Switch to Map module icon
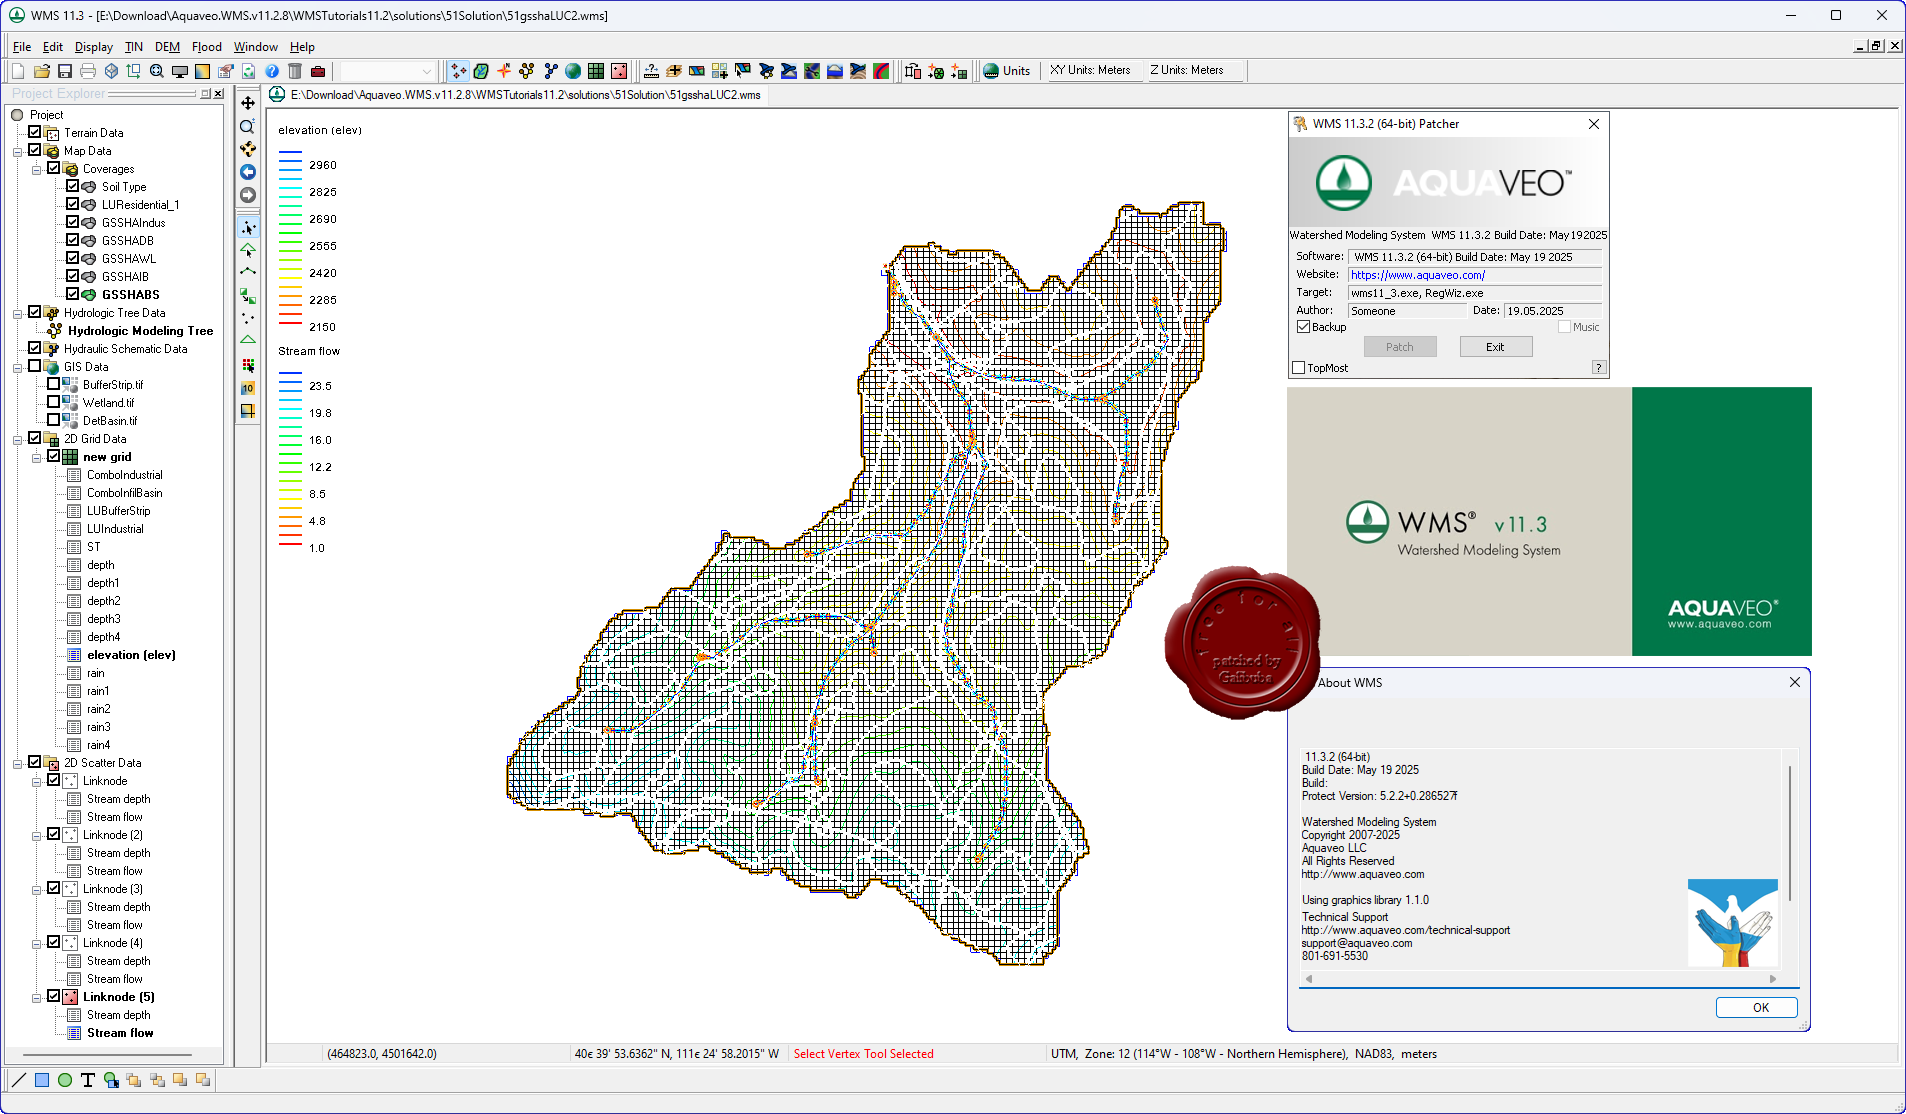Image resolution: width=1906 pixels, height=1114 pixels. click(x=481, y=71)
